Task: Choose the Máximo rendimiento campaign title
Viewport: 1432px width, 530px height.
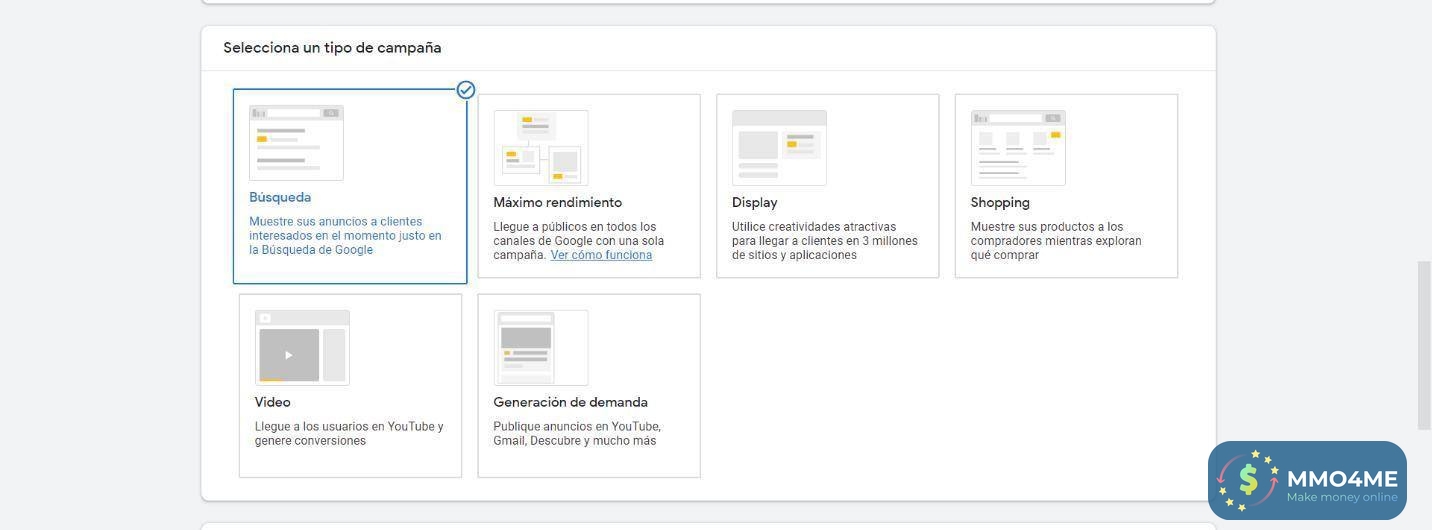Action: click(x=557, y=203)
